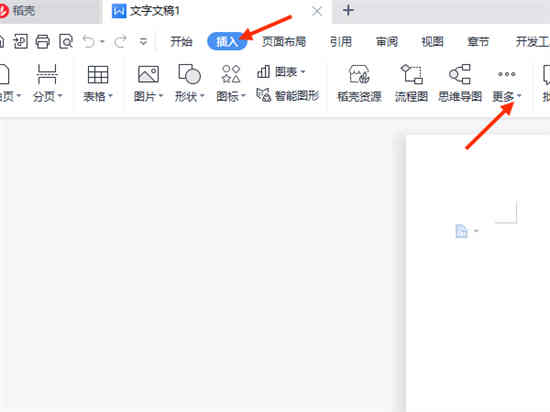The width and height of the screenshot is (550, 412).
Task: Click the 分页 page break icon
Action: [47, 74]
